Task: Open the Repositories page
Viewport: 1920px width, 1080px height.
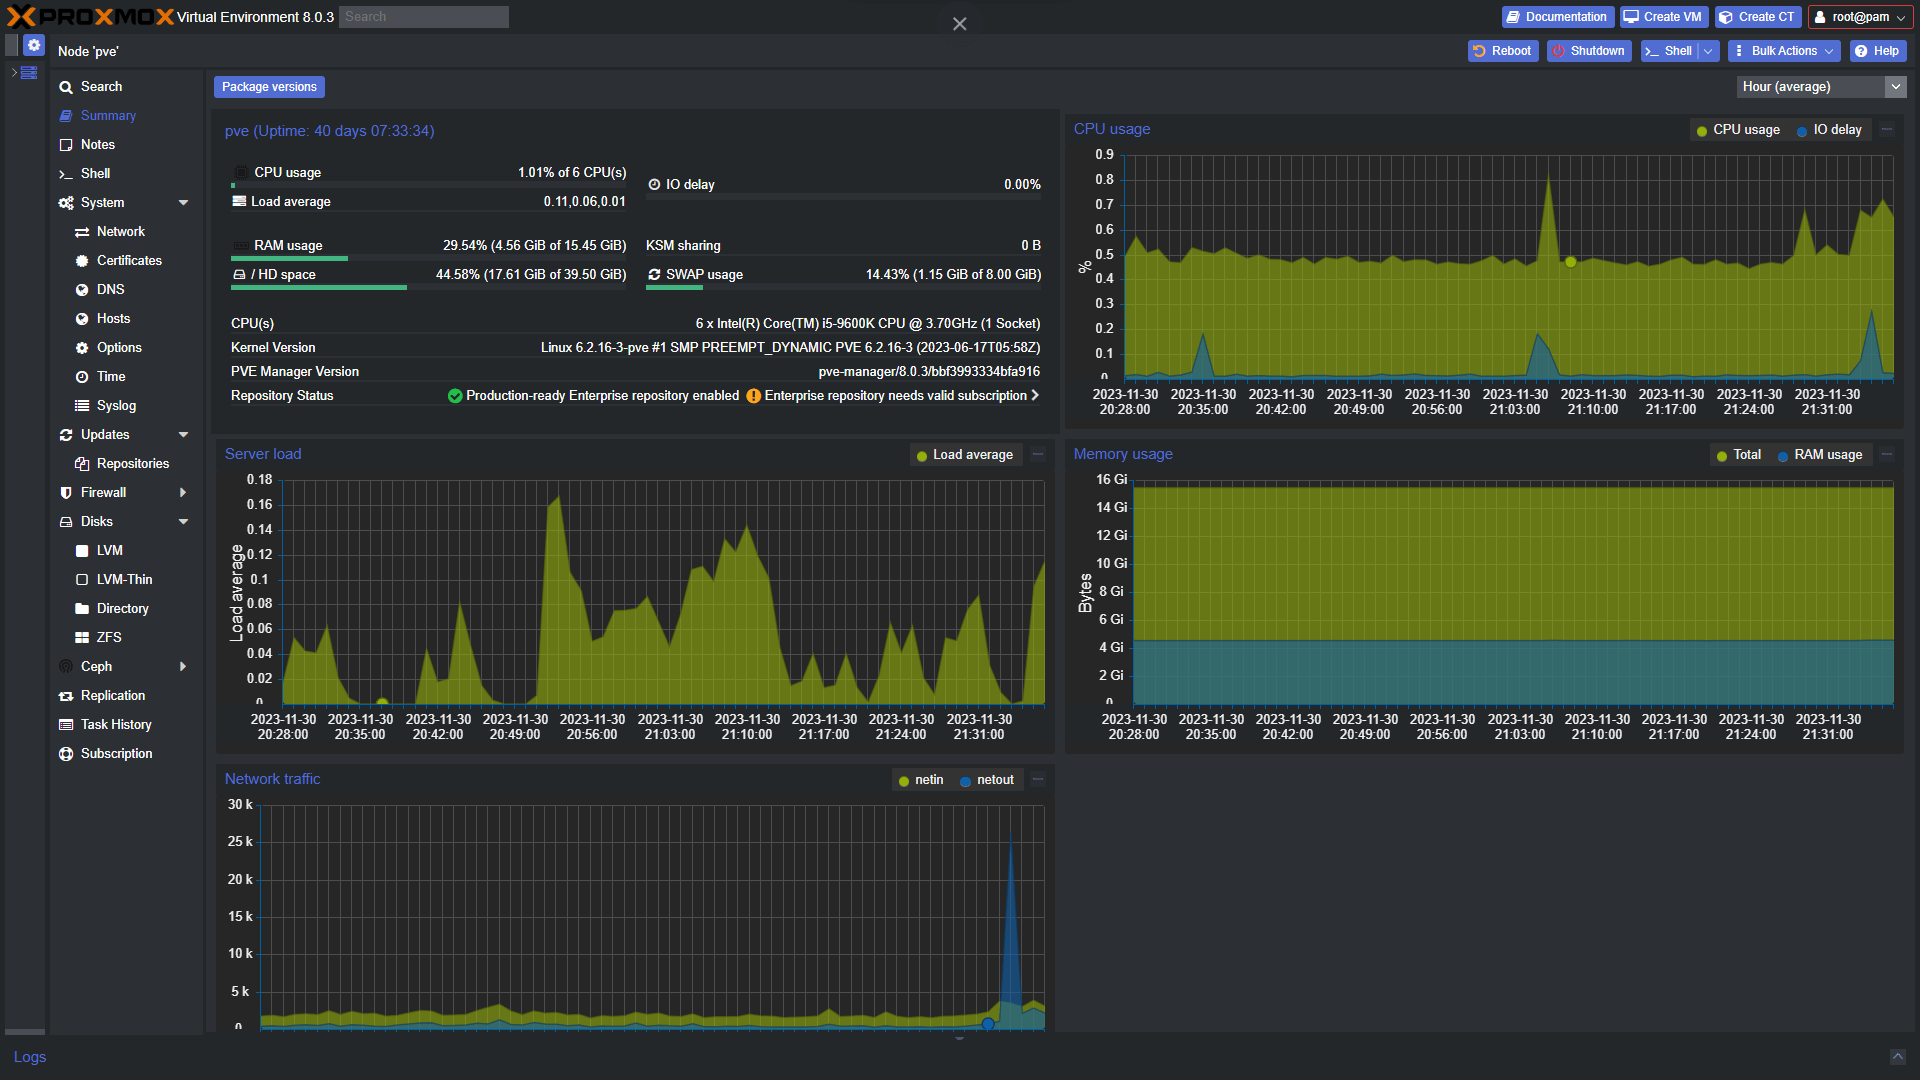Action: click(x=132, y=464)
